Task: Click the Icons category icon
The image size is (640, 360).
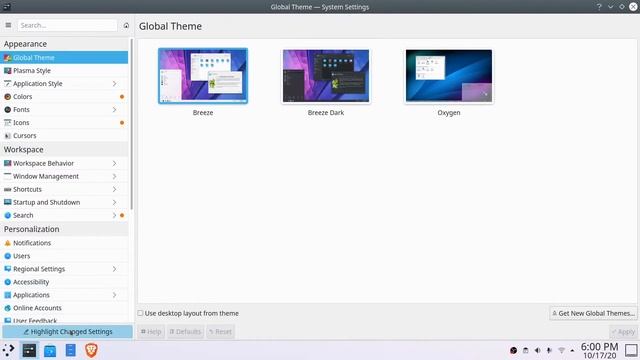Action: pos(7,122)
